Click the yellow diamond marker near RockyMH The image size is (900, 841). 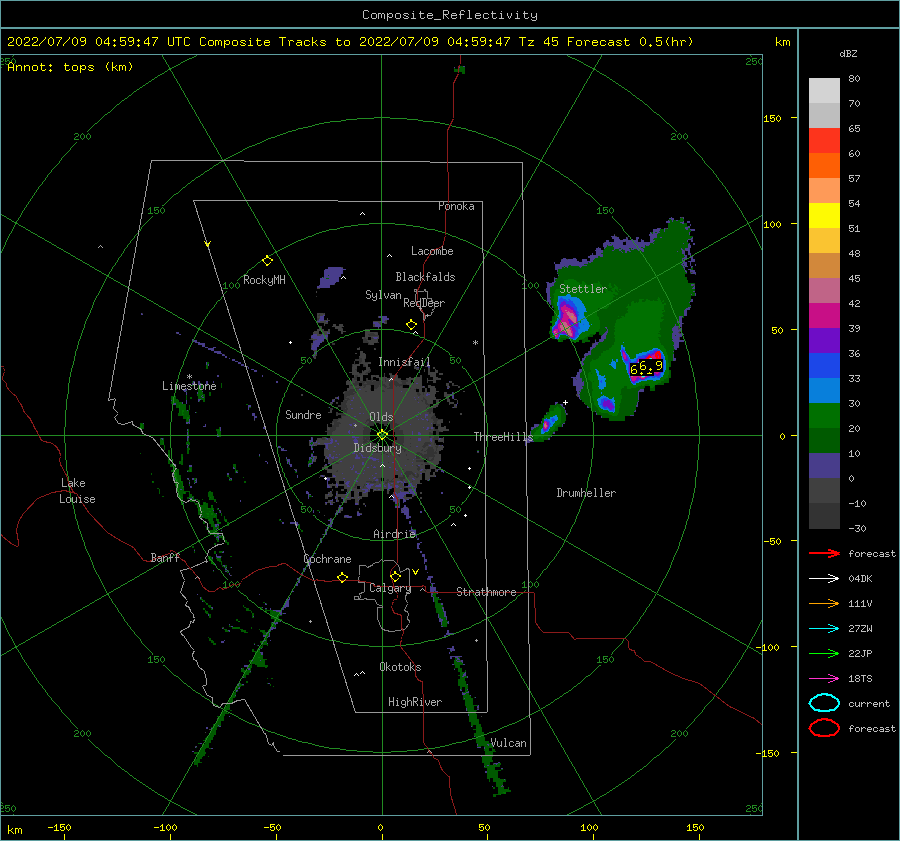(x=267, y=261)
